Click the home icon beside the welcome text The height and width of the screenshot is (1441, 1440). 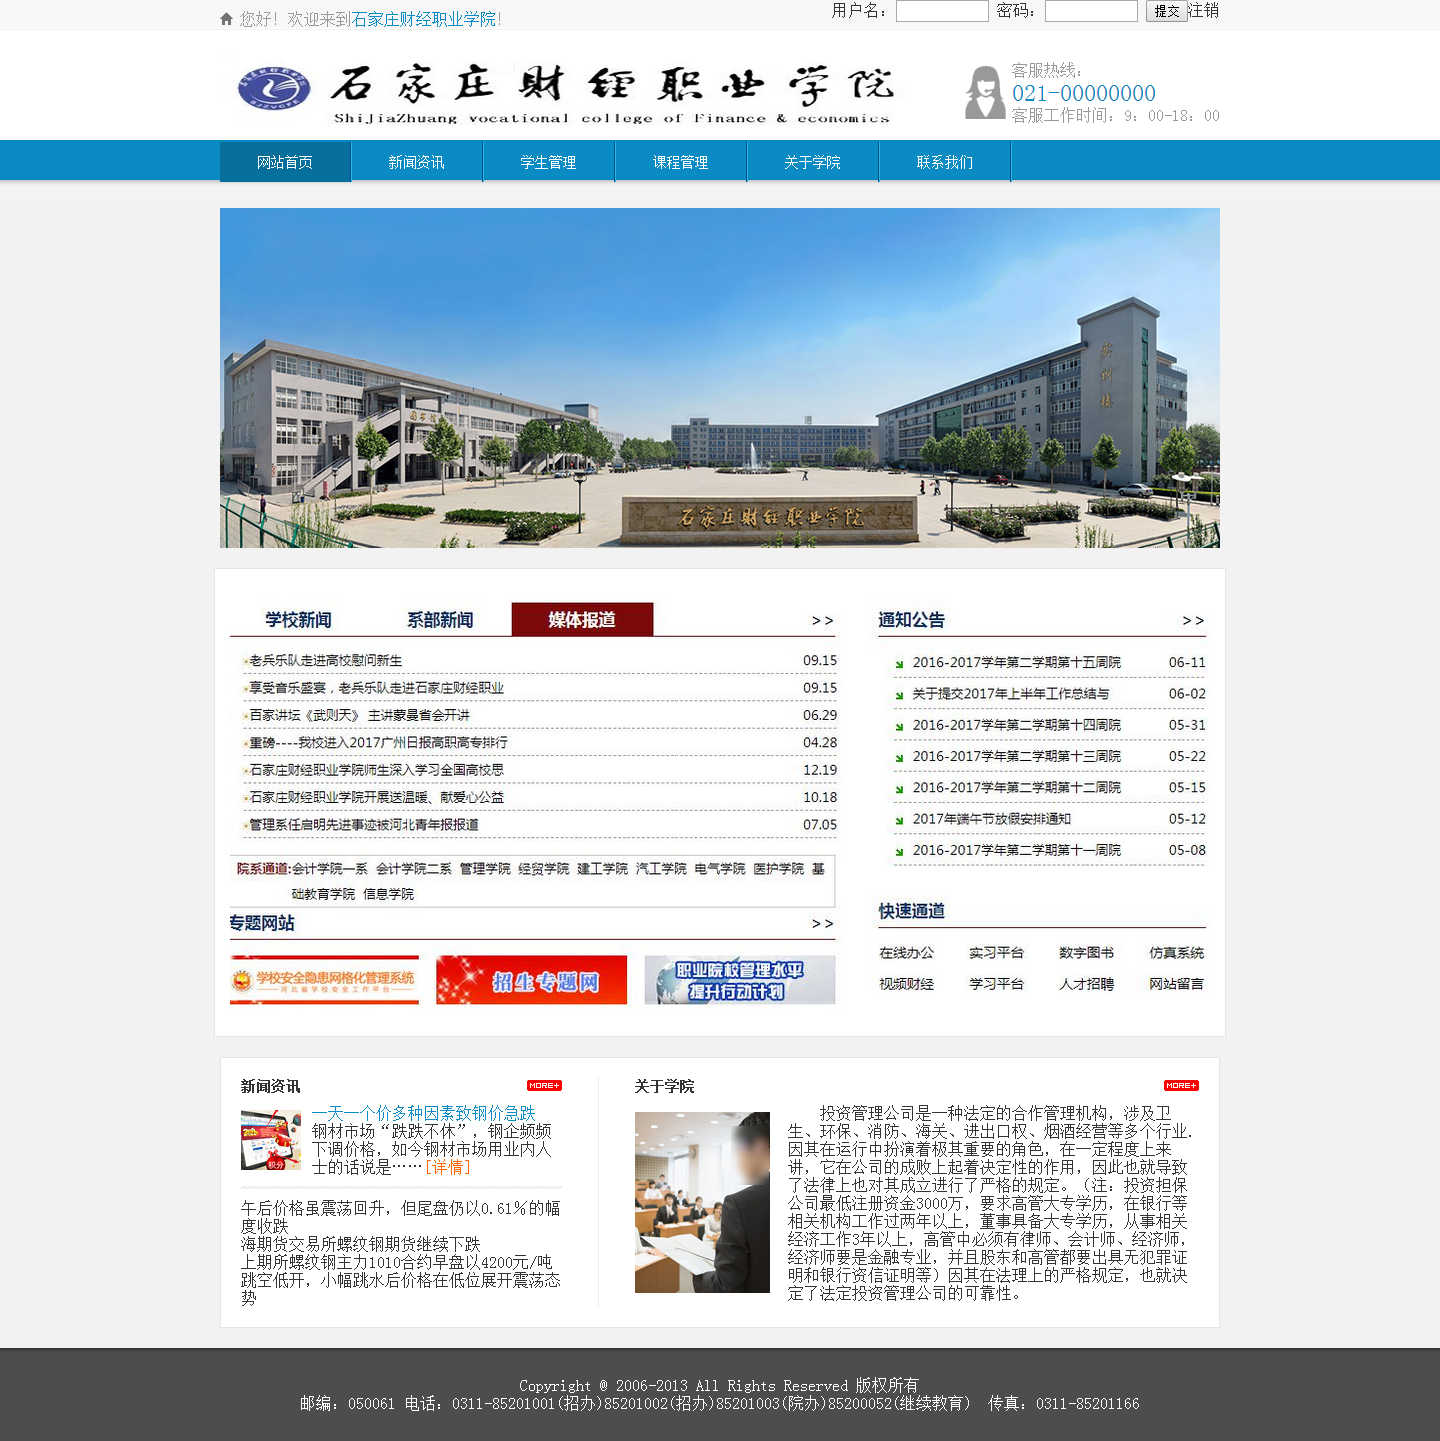(x=226, y=19)
